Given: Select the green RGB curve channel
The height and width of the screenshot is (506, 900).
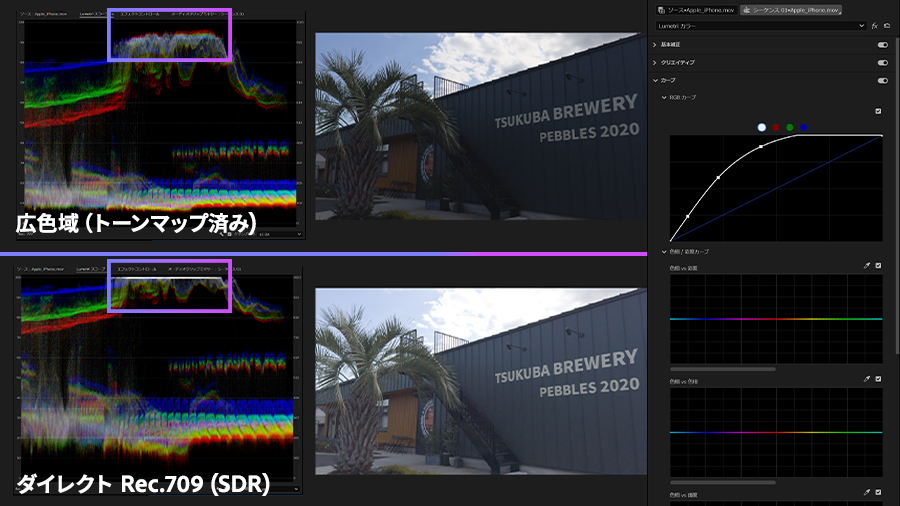Looking at the screenshot, I should tap(790, 127).
